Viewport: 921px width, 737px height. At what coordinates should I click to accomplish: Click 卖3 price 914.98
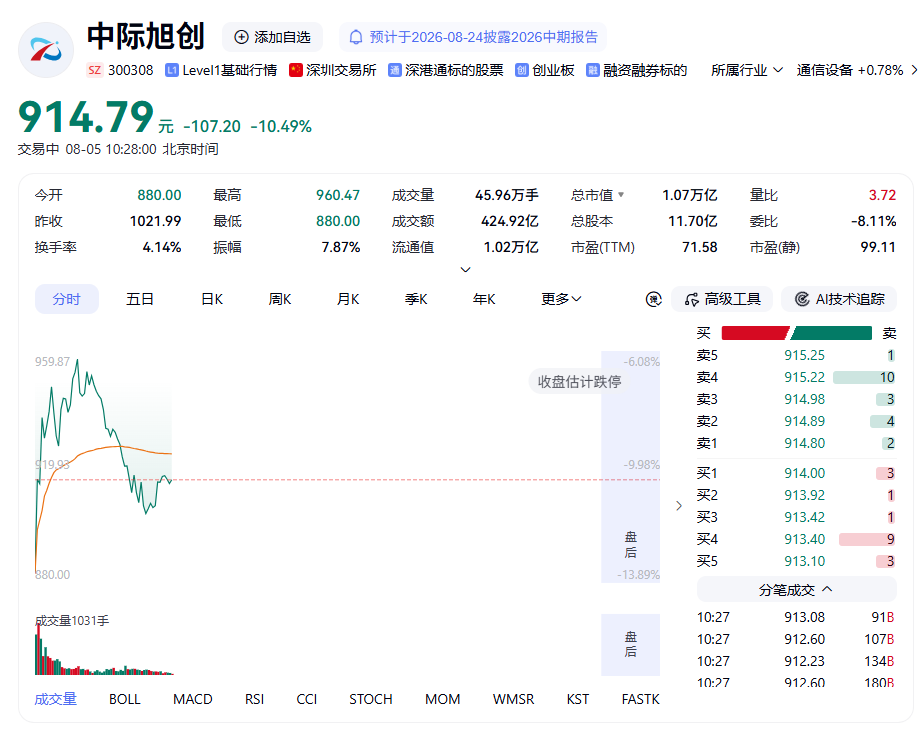tap(804, 399)
